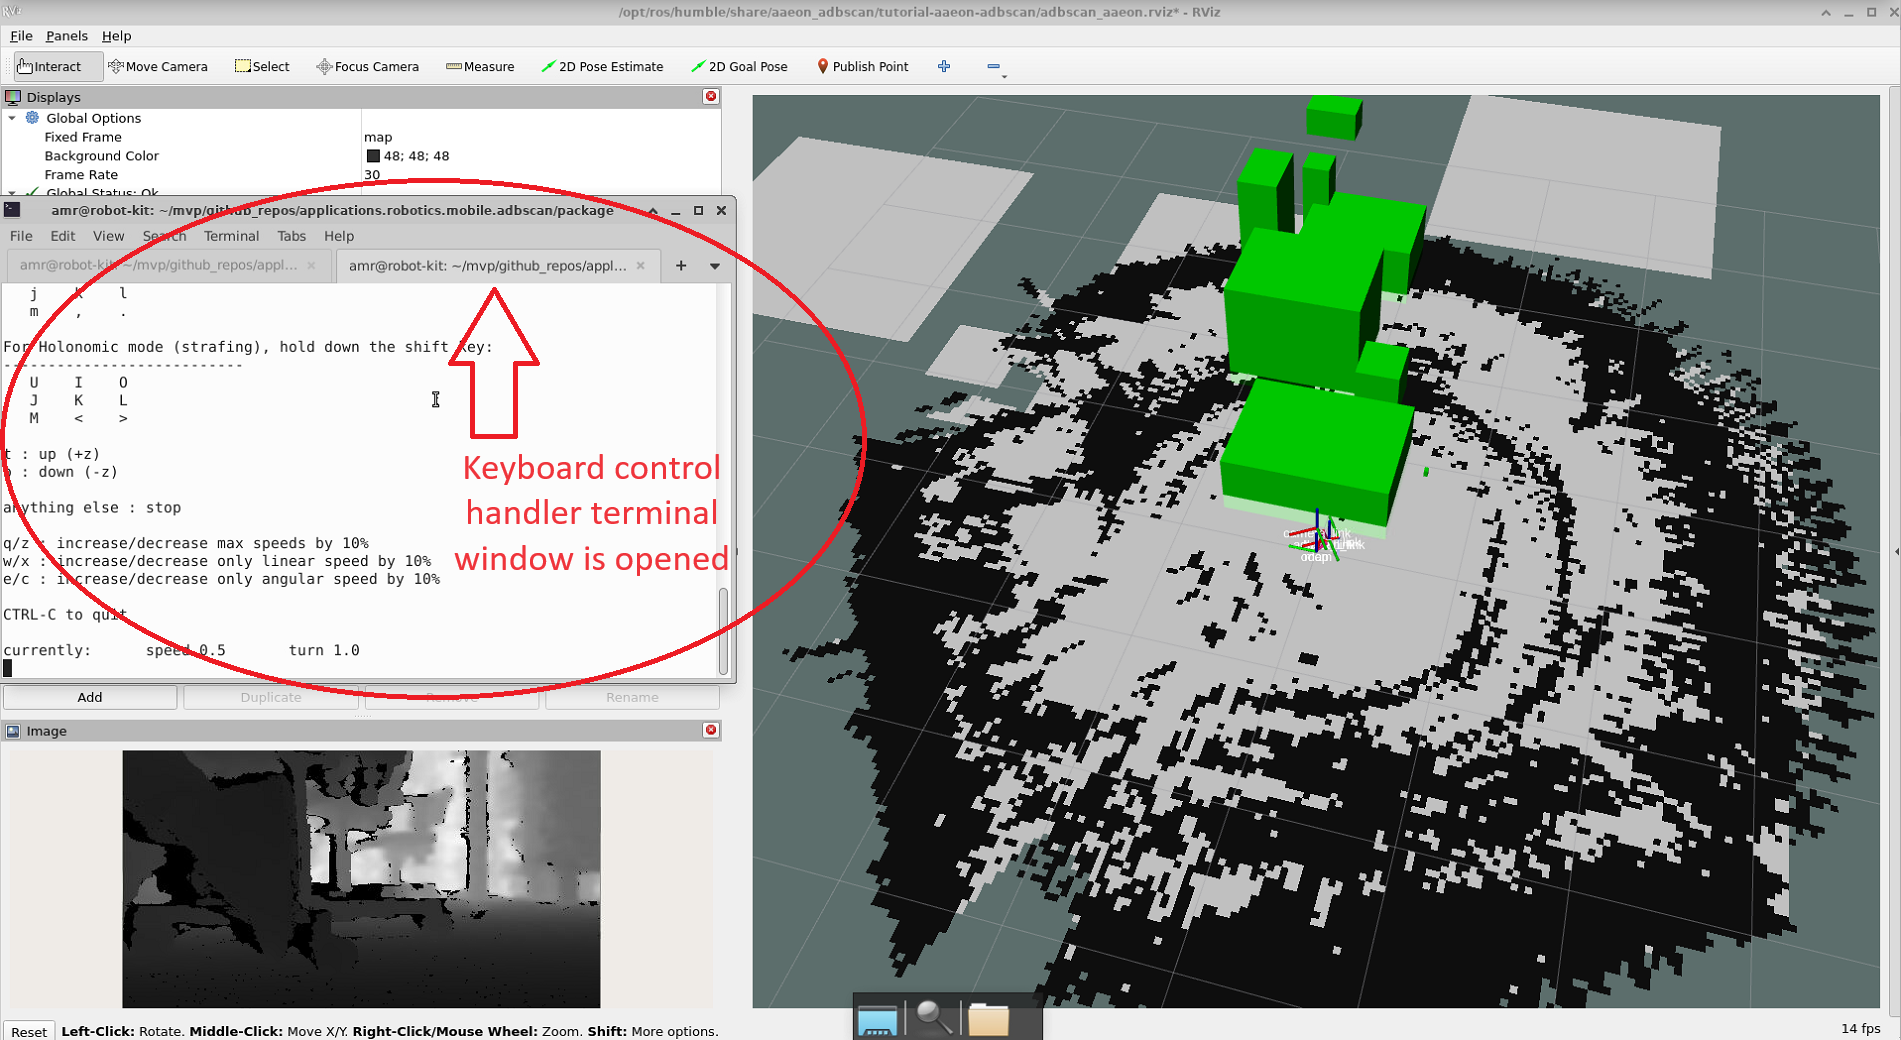Collapse the Global Options tree item
Viewport: 1901px width, 1040px height.
[12, 118]
